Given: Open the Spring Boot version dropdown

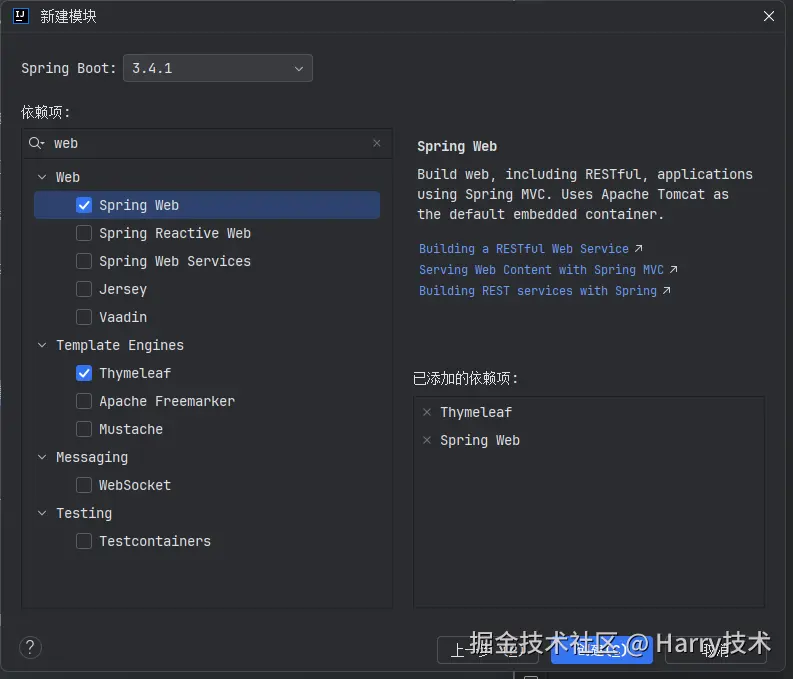Looking at the screenshot, I should [x=218, y=68].
